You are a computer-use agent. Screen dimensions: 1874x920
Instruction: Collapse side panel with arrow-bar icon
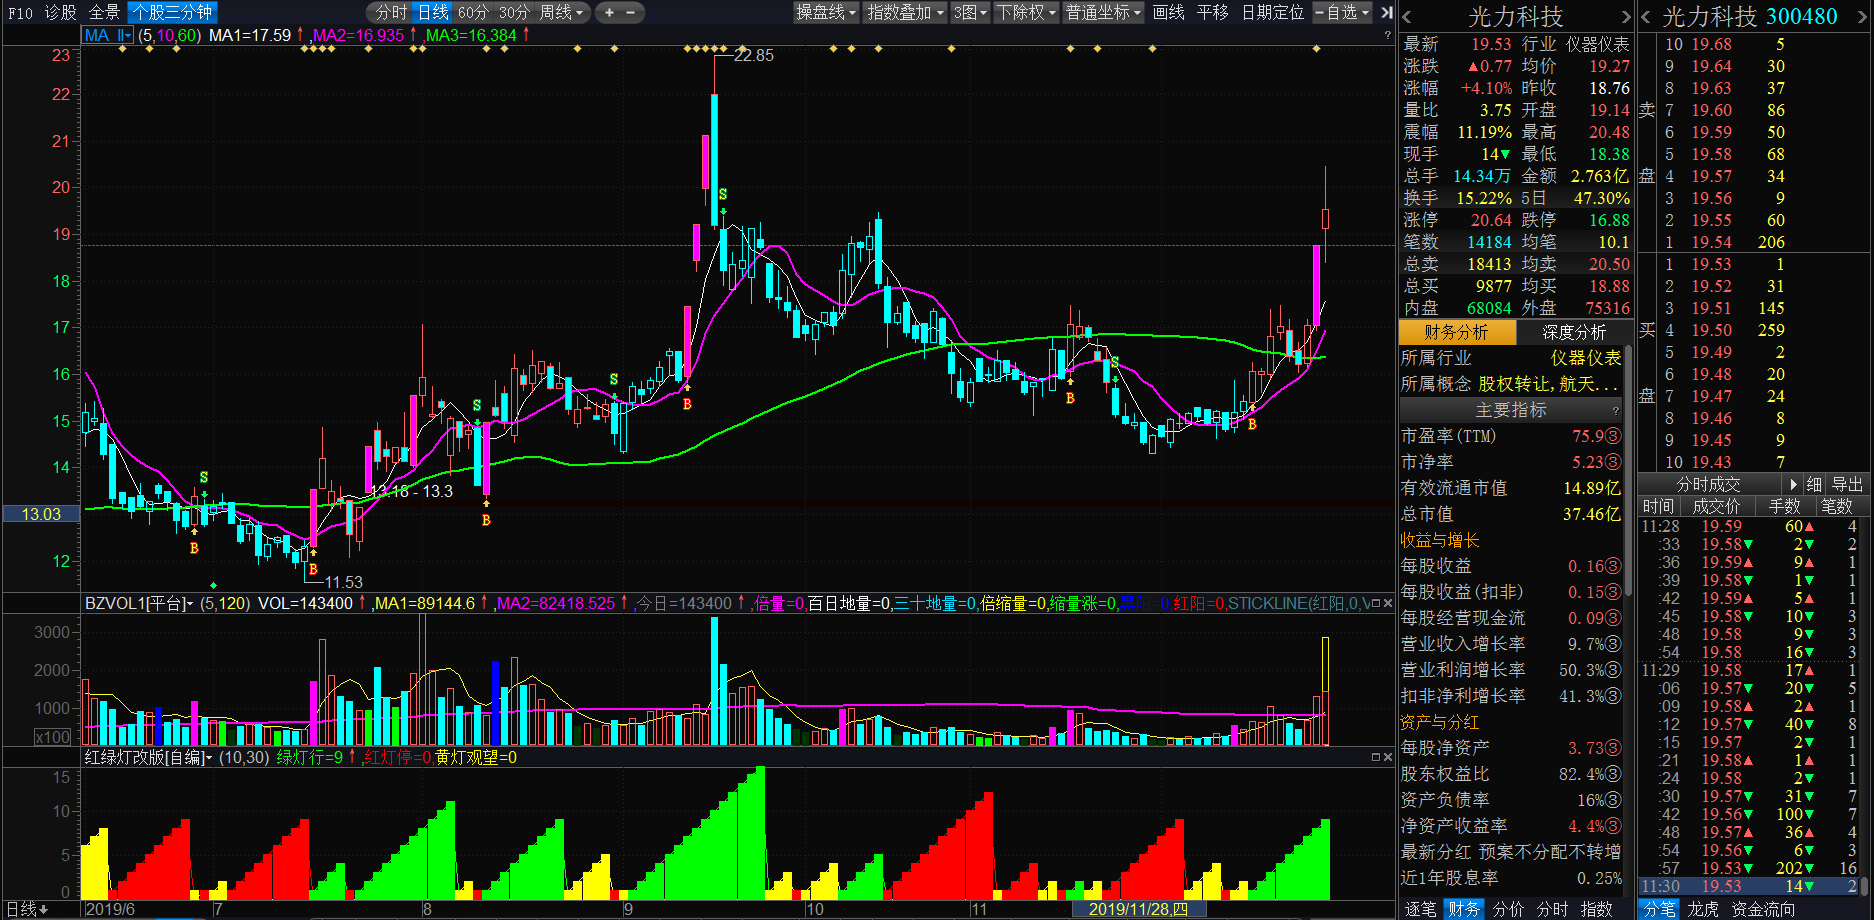(1386, 13)
